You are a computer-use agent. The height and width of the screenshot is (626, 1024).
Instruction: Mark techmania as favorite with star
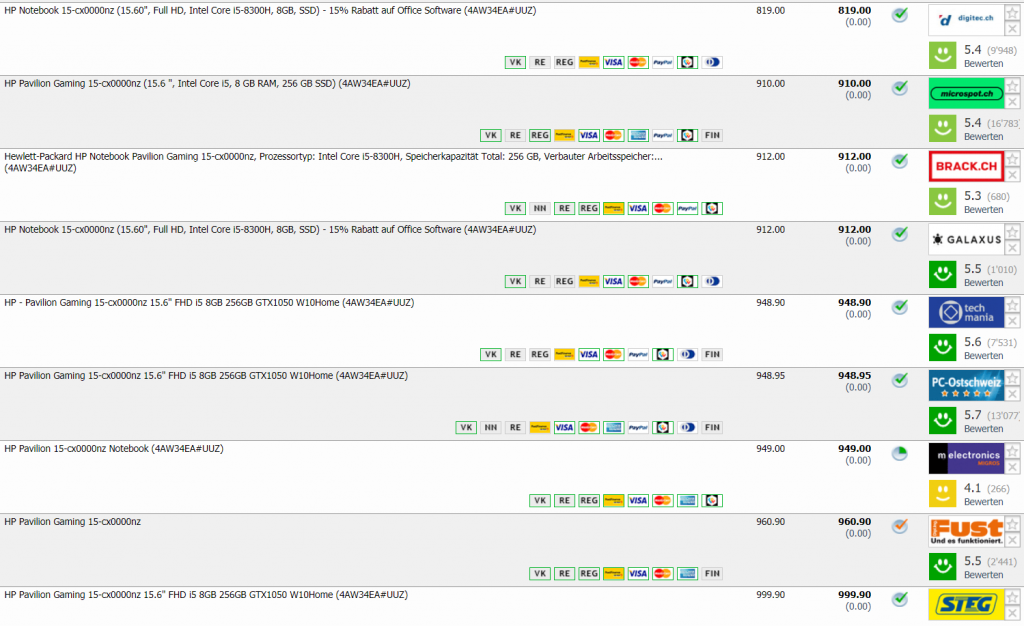pos(1012,305)
